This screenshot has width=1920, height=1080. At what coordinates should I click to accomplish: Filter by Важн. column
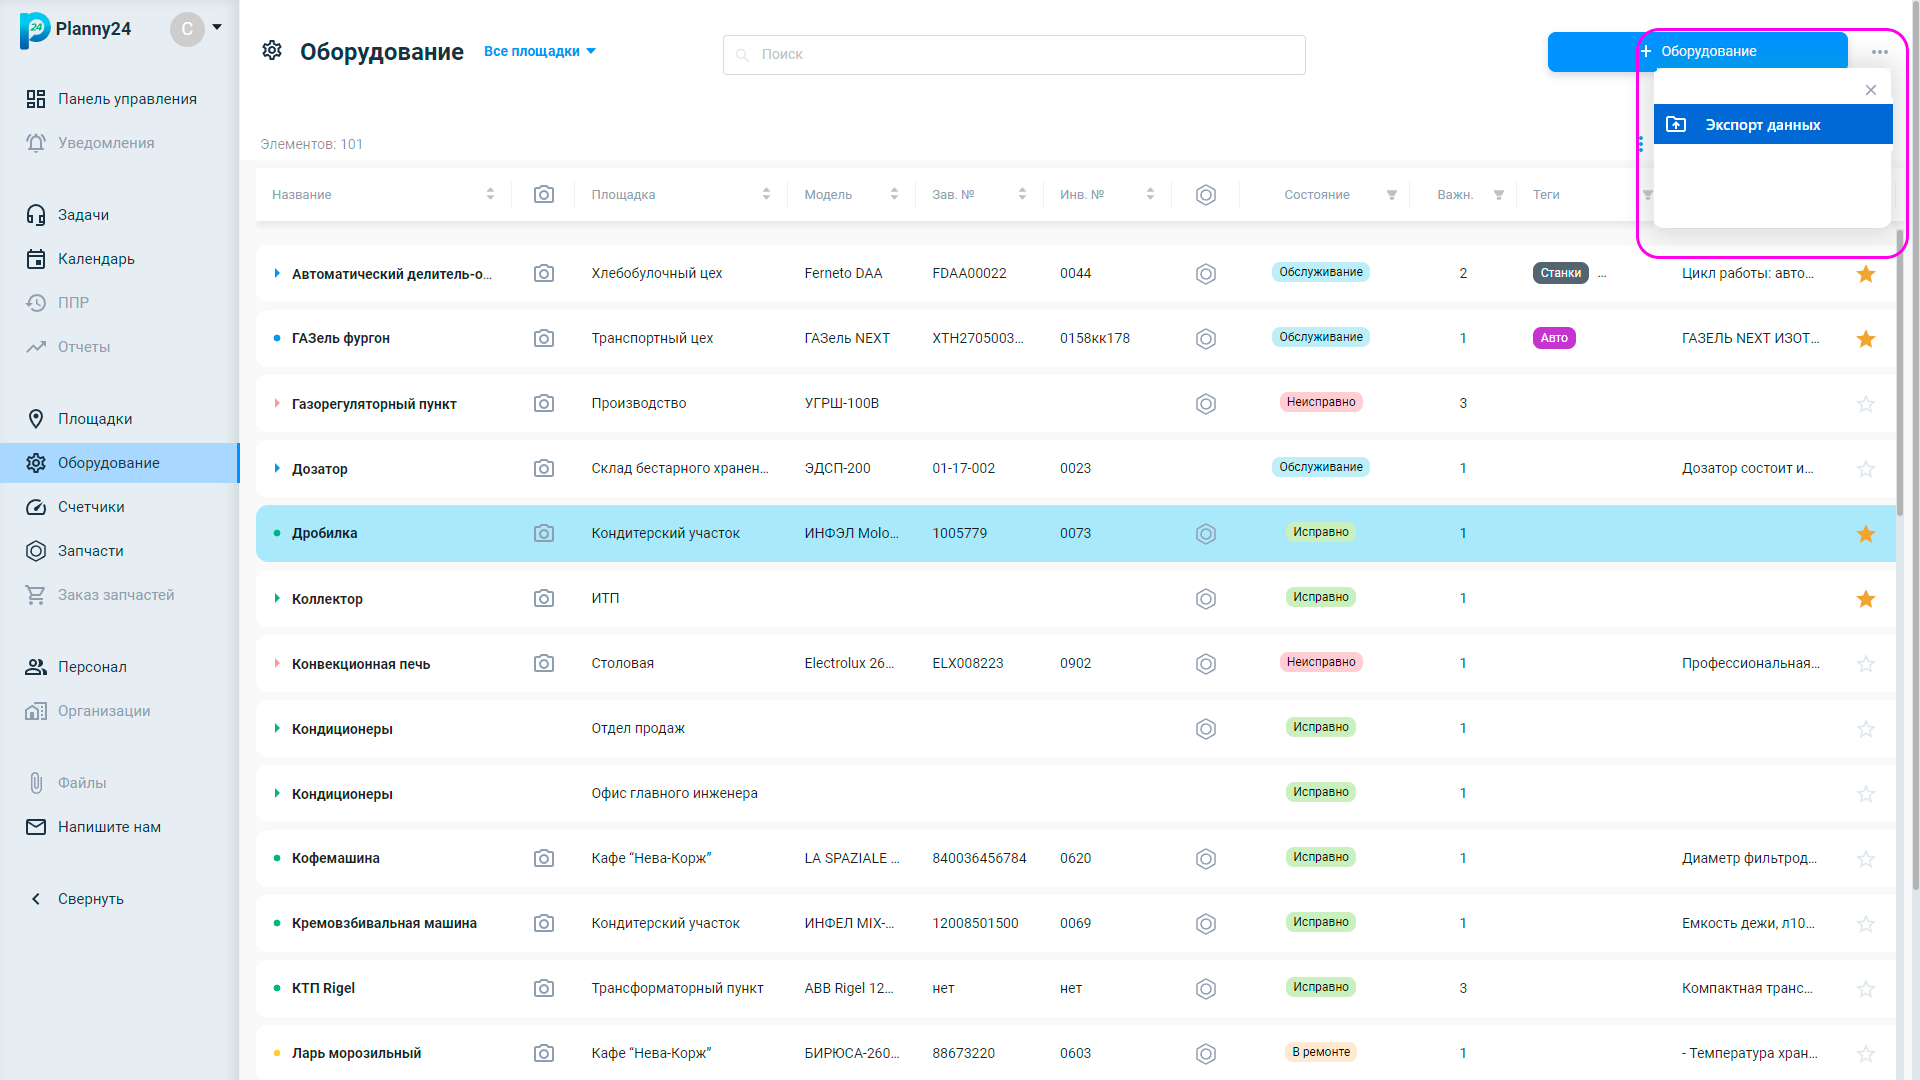1499,195
